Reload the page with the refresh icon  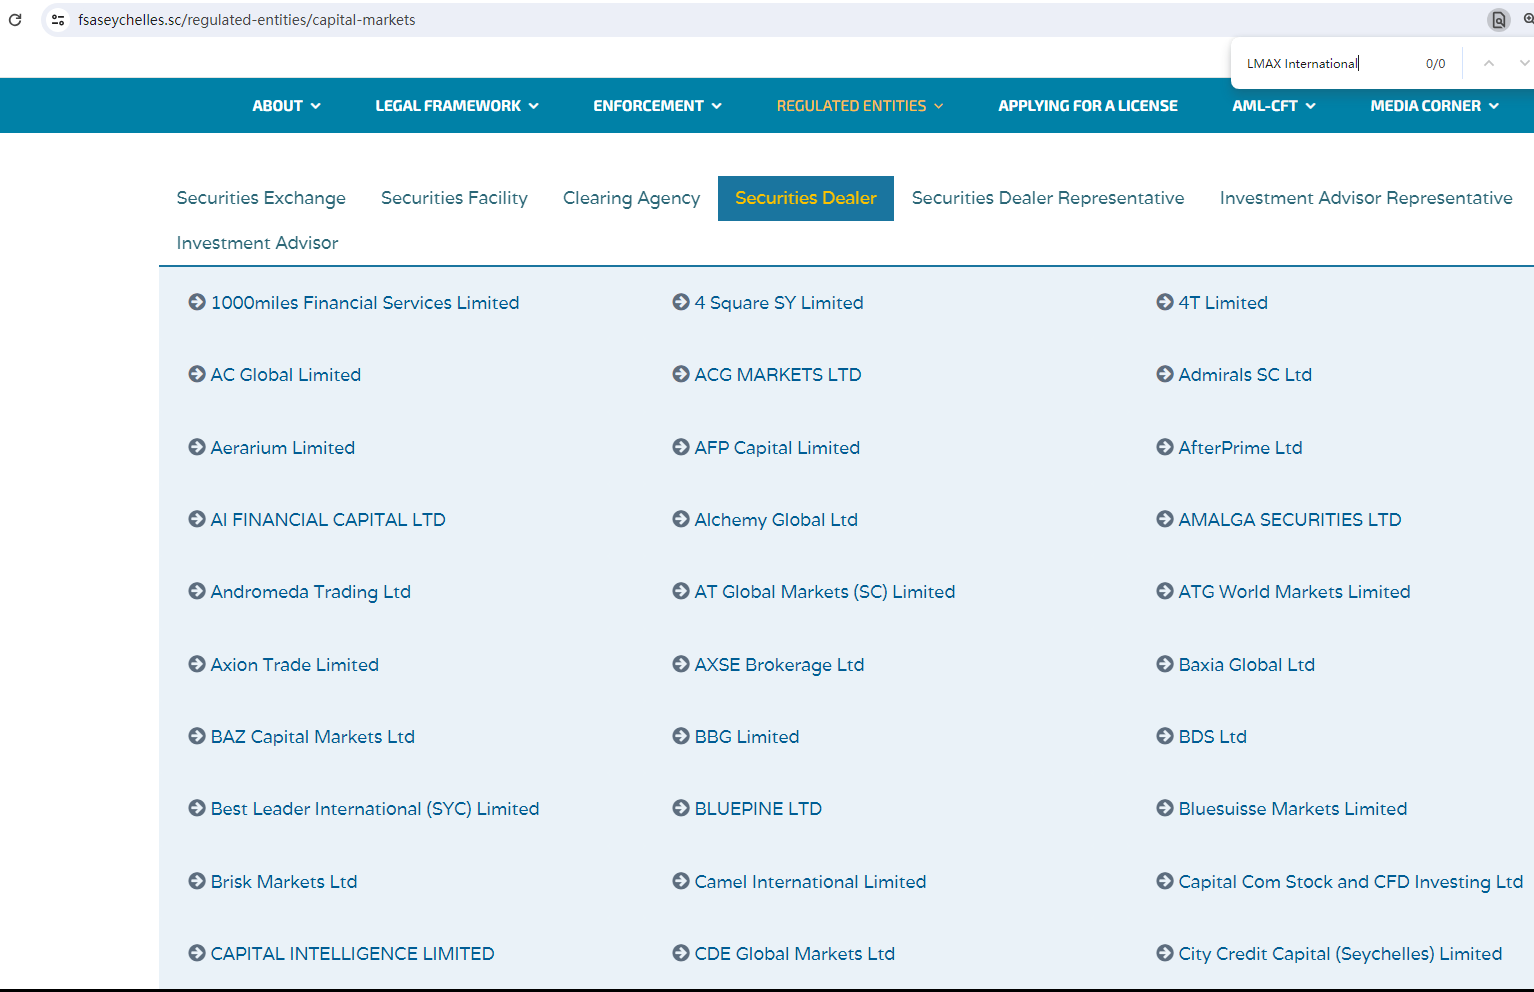pos(15,20)
